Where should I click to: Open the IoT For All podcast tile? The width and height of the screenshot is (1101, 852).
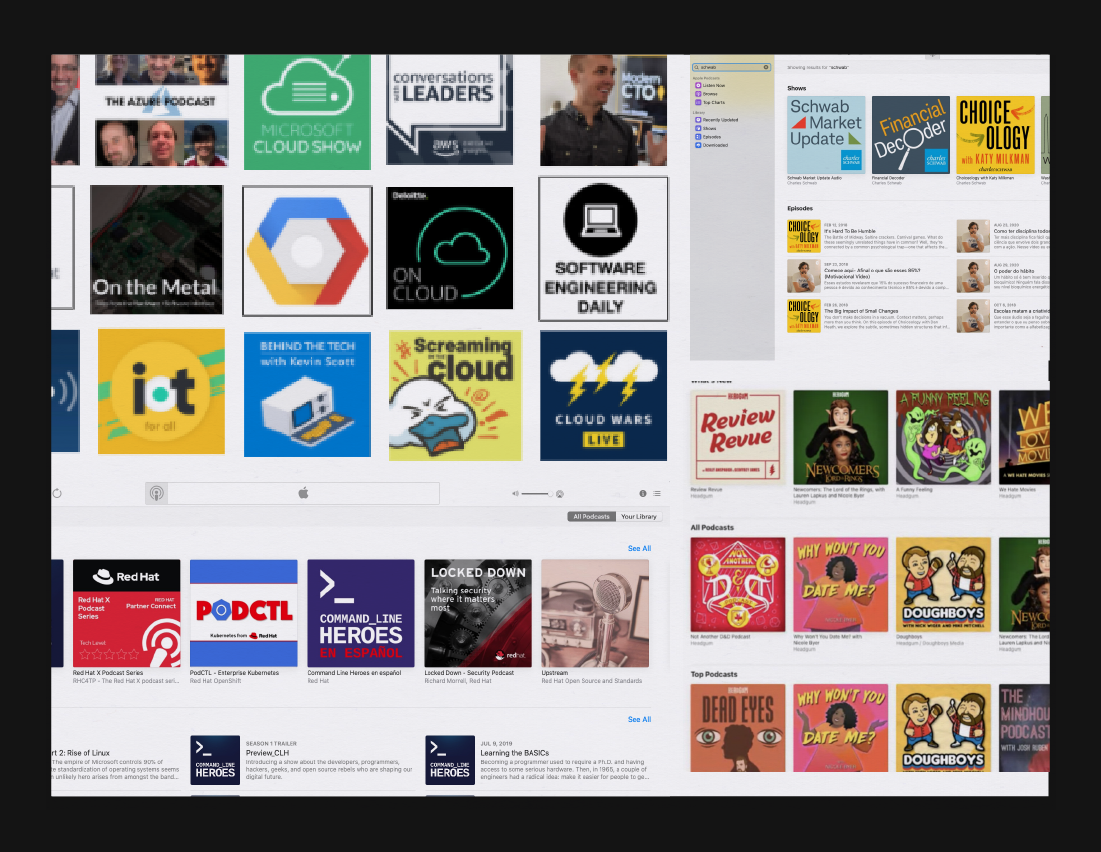point(161,392)
